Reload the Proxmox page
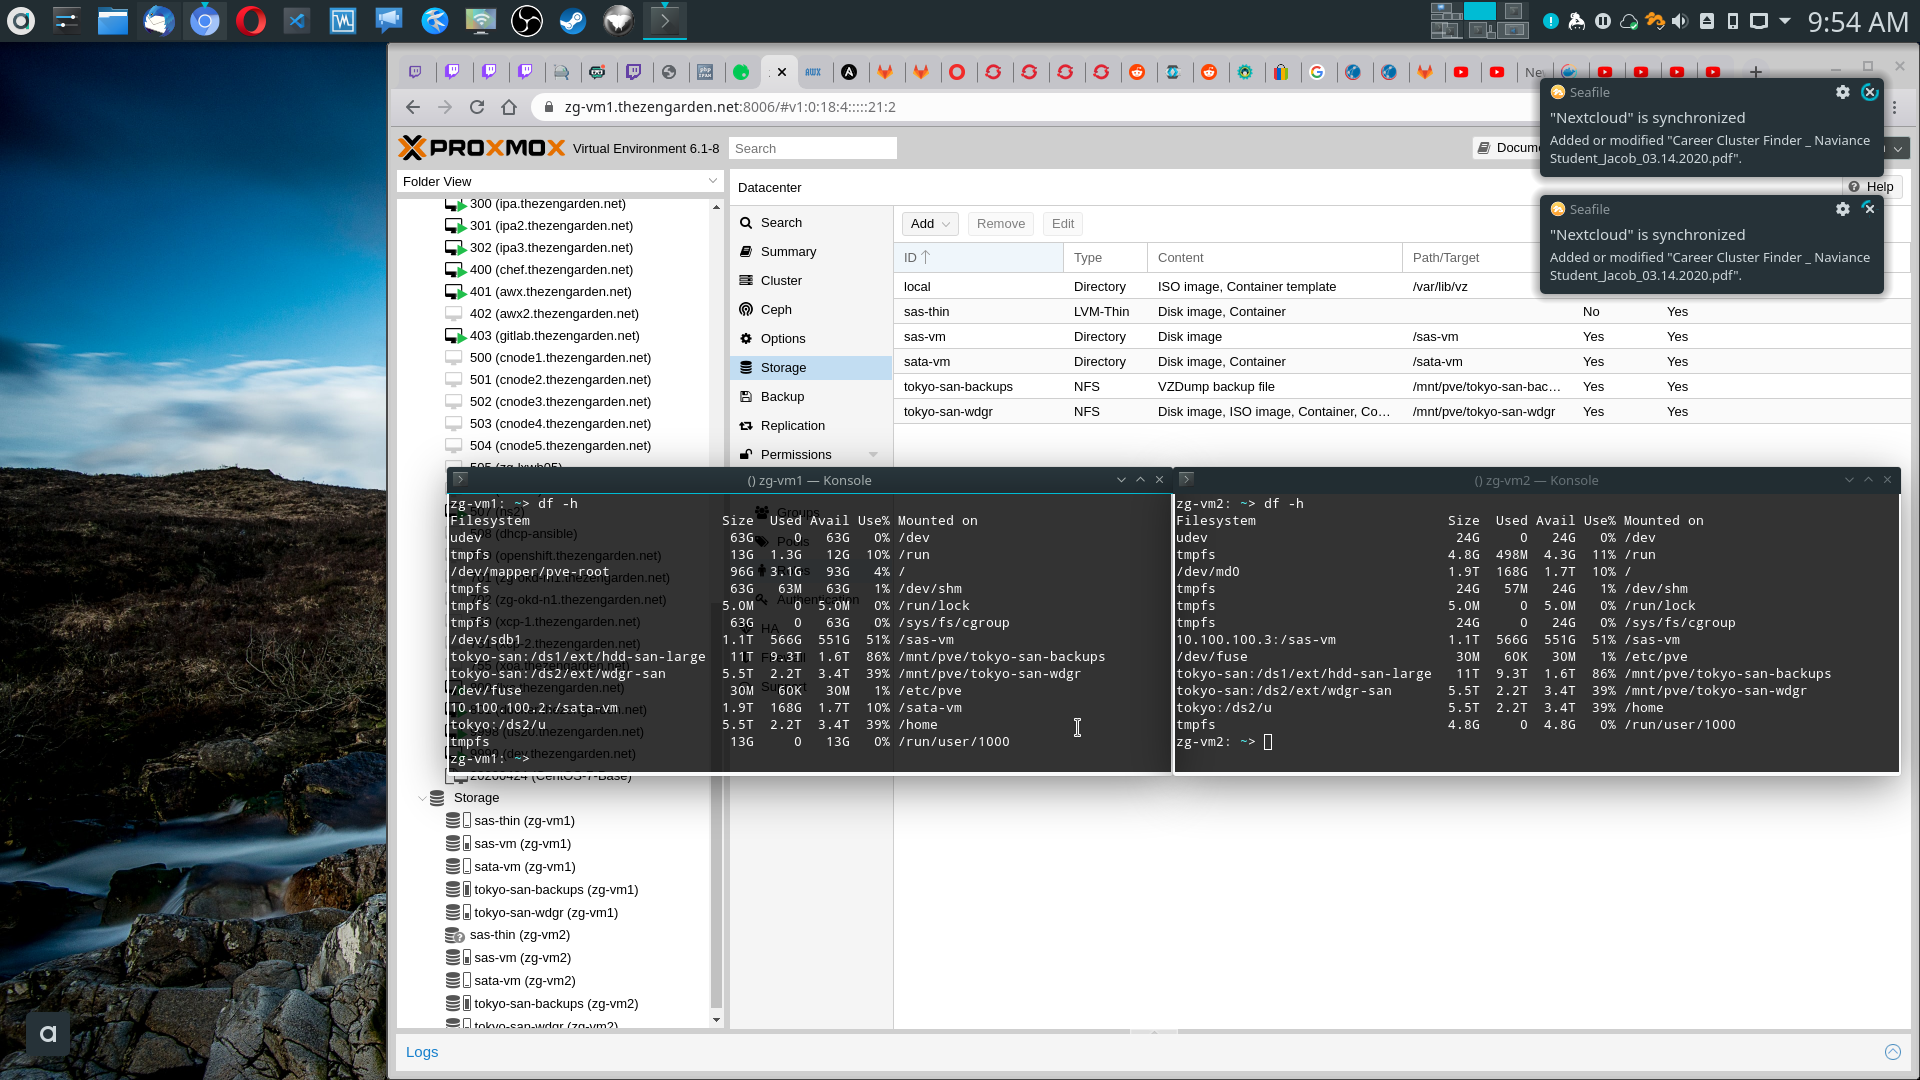 coord(477,107)
